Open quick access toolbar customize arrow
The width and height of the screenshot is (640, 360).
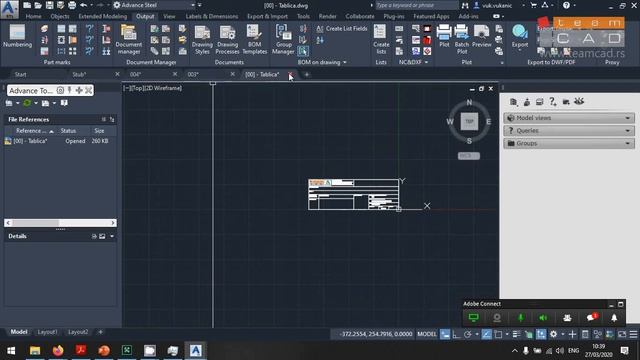click(200, 5)
